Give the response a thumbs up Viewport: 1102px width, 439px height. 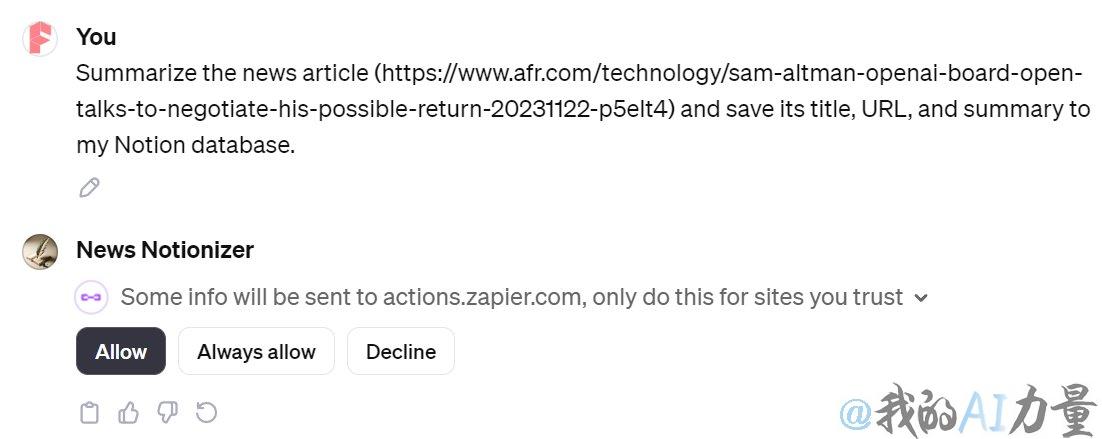129,413
